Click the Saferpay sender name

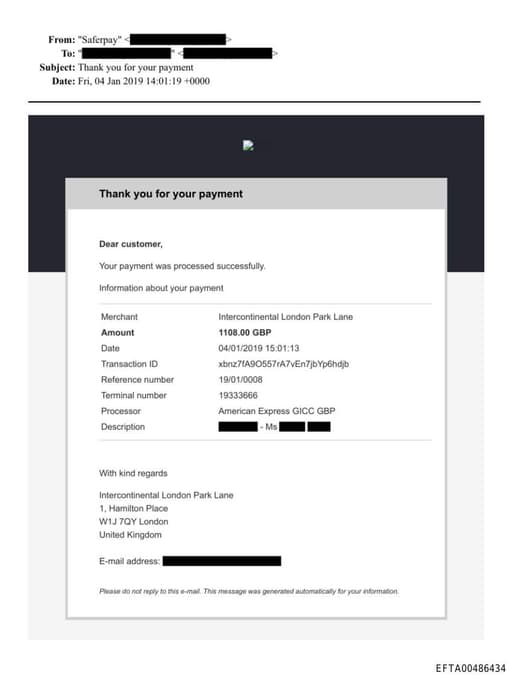100,40
